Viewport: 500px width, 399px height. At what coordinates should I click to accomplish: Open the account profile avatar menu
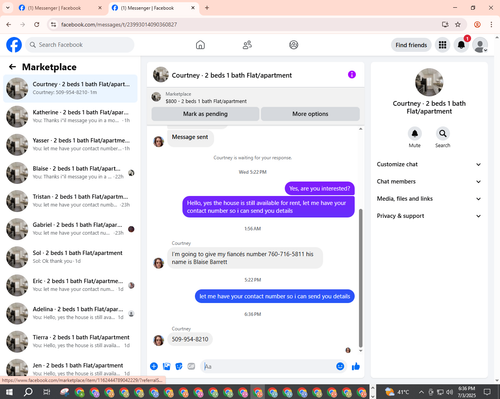pyautogui.click(x=480, y=45)
